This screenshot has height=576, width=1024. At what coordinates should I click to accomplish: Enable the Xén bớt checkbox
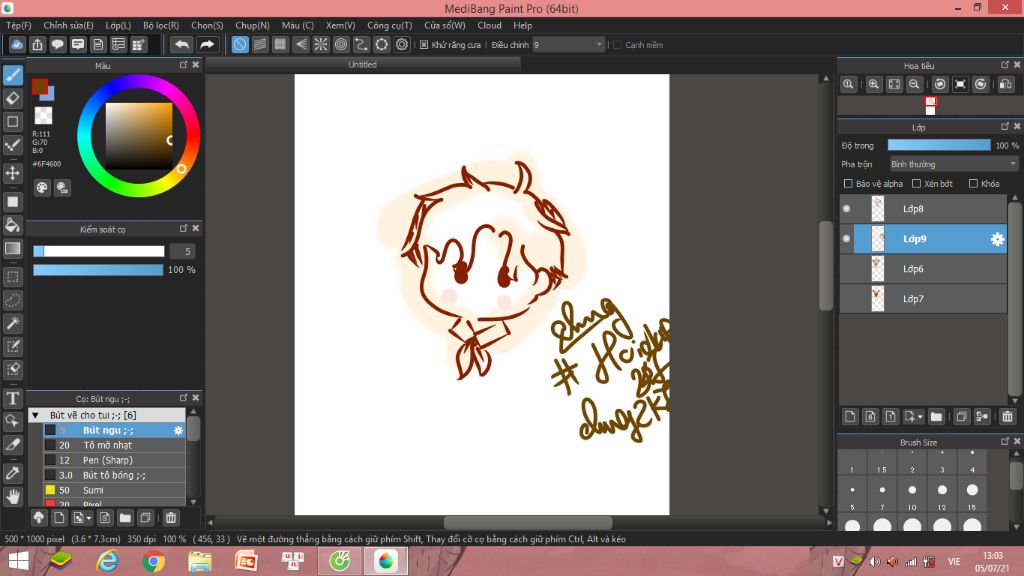click(916, 184)
